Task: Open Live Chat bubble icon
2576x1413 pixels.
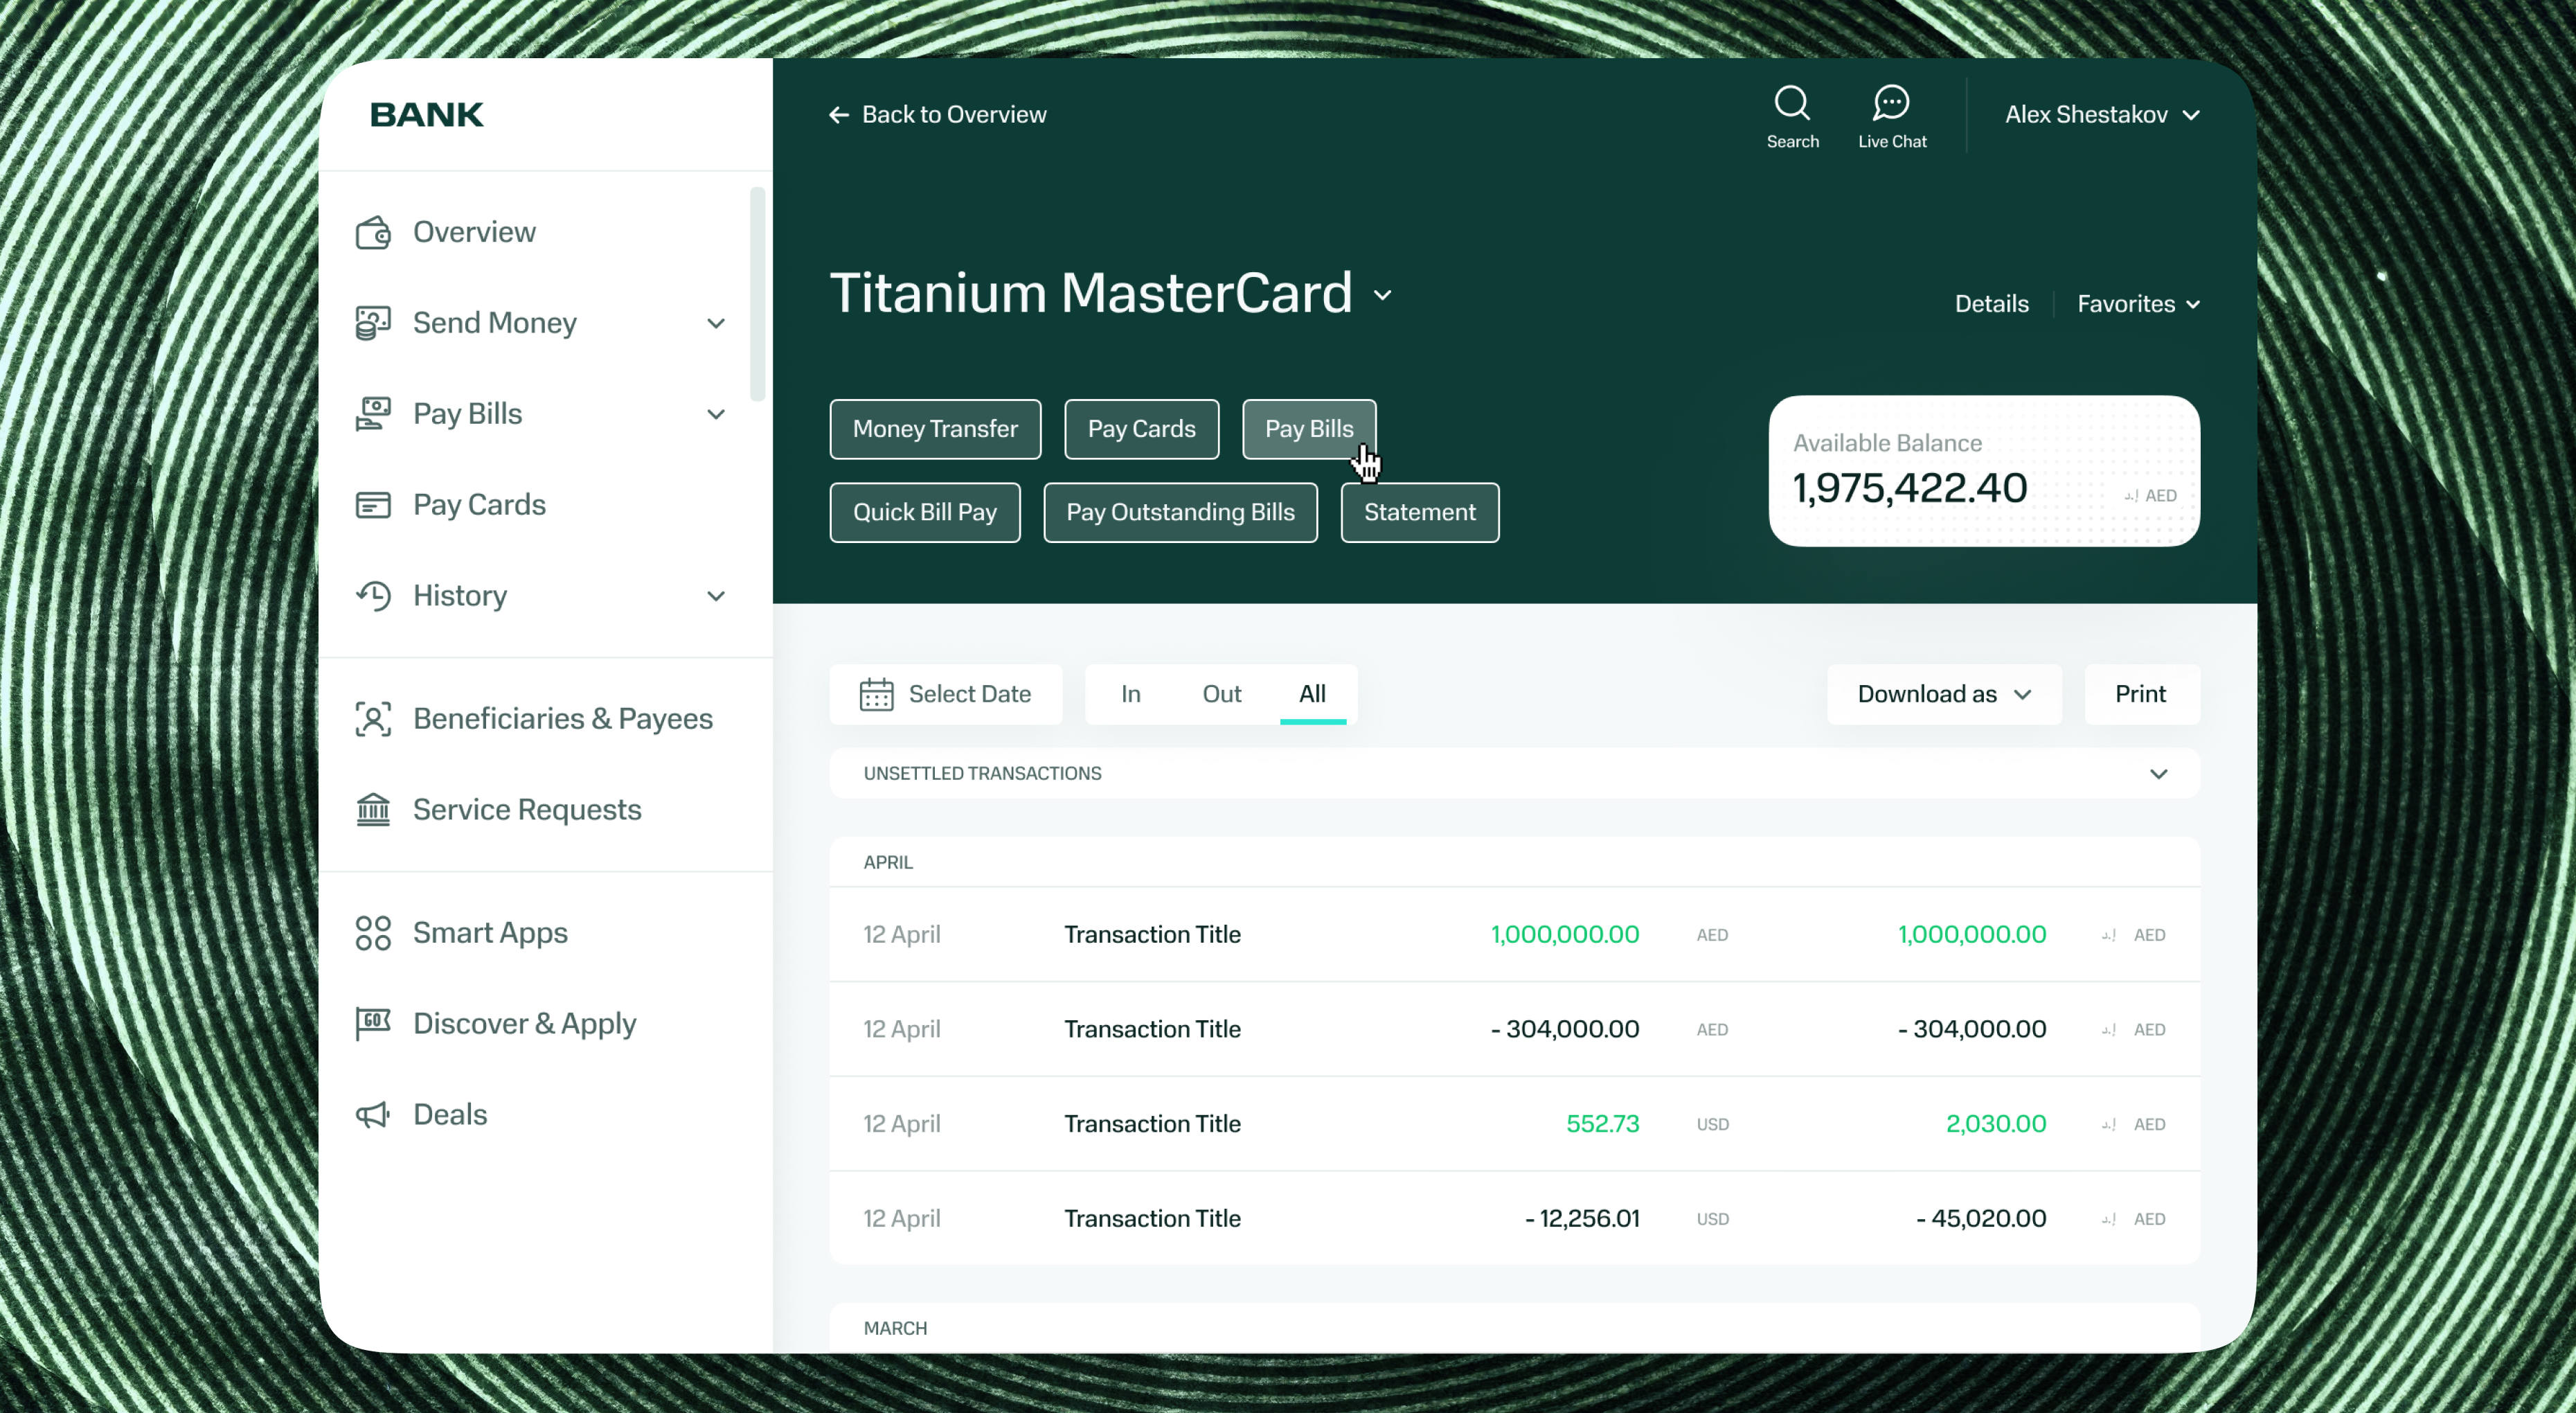Action: [x=1891, y=103]
